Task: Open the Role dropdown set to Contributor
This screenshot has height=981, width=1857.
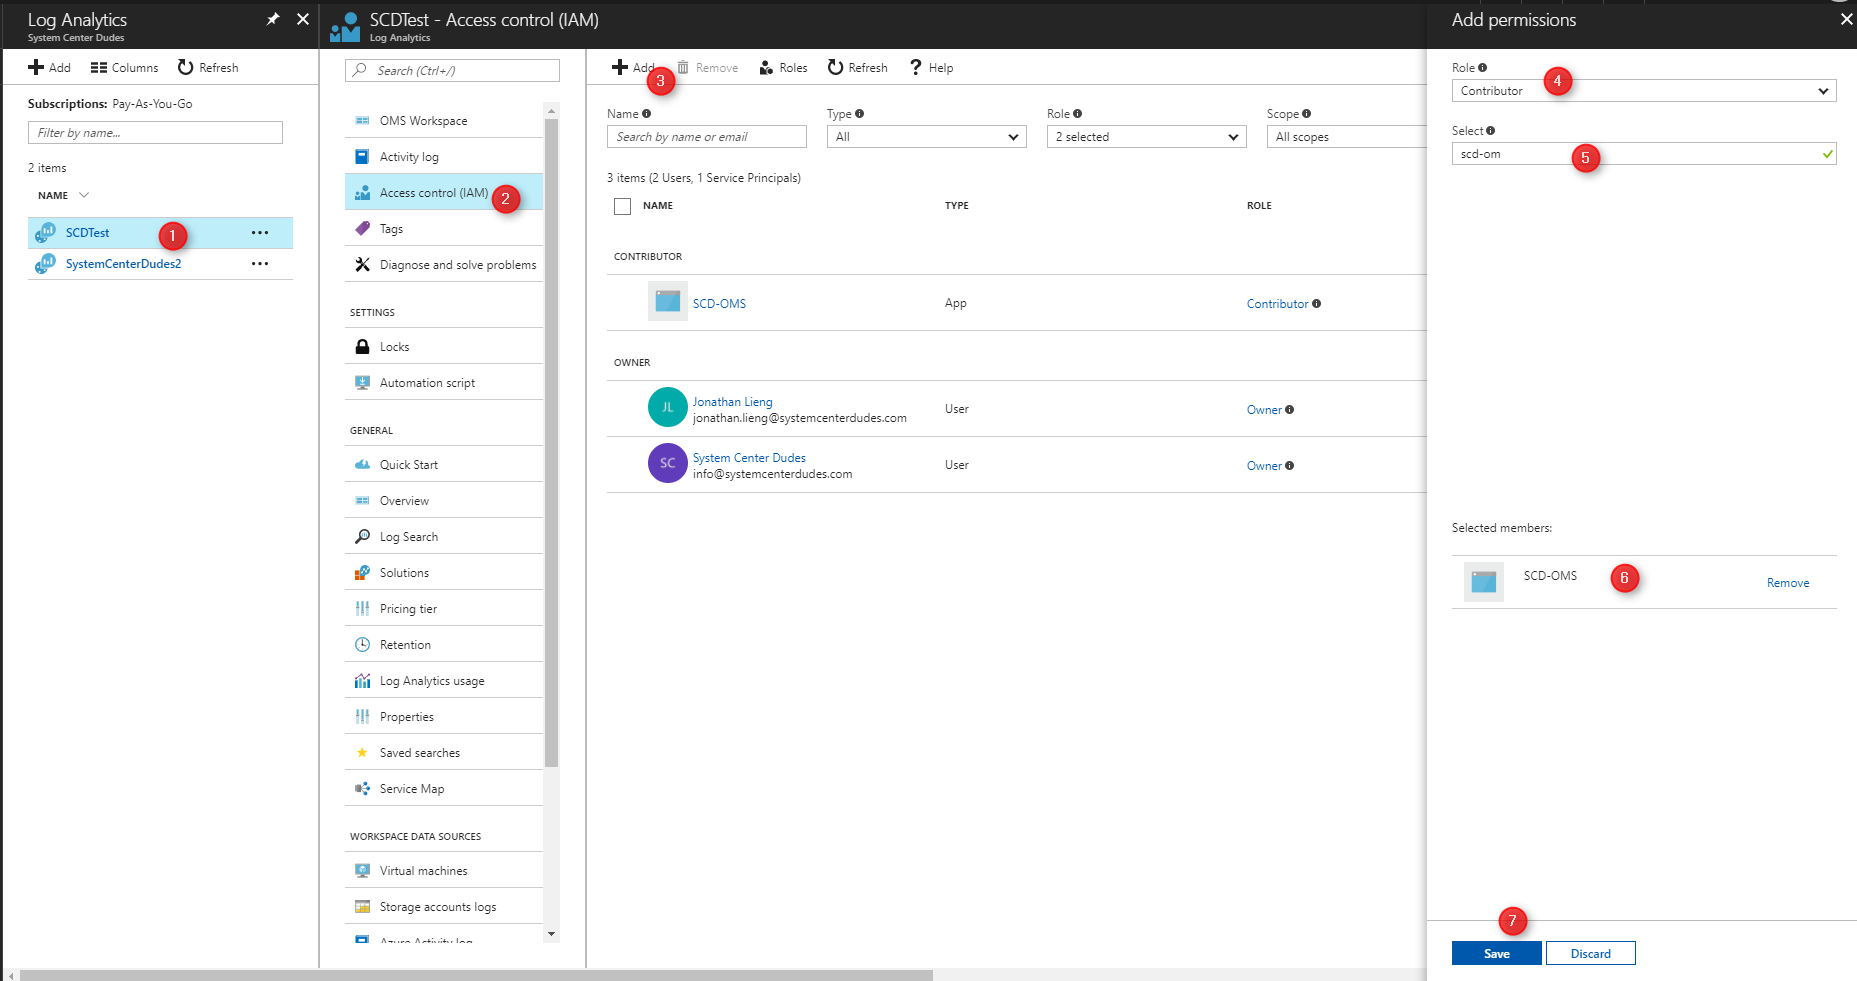Action: pos(1644,91)
